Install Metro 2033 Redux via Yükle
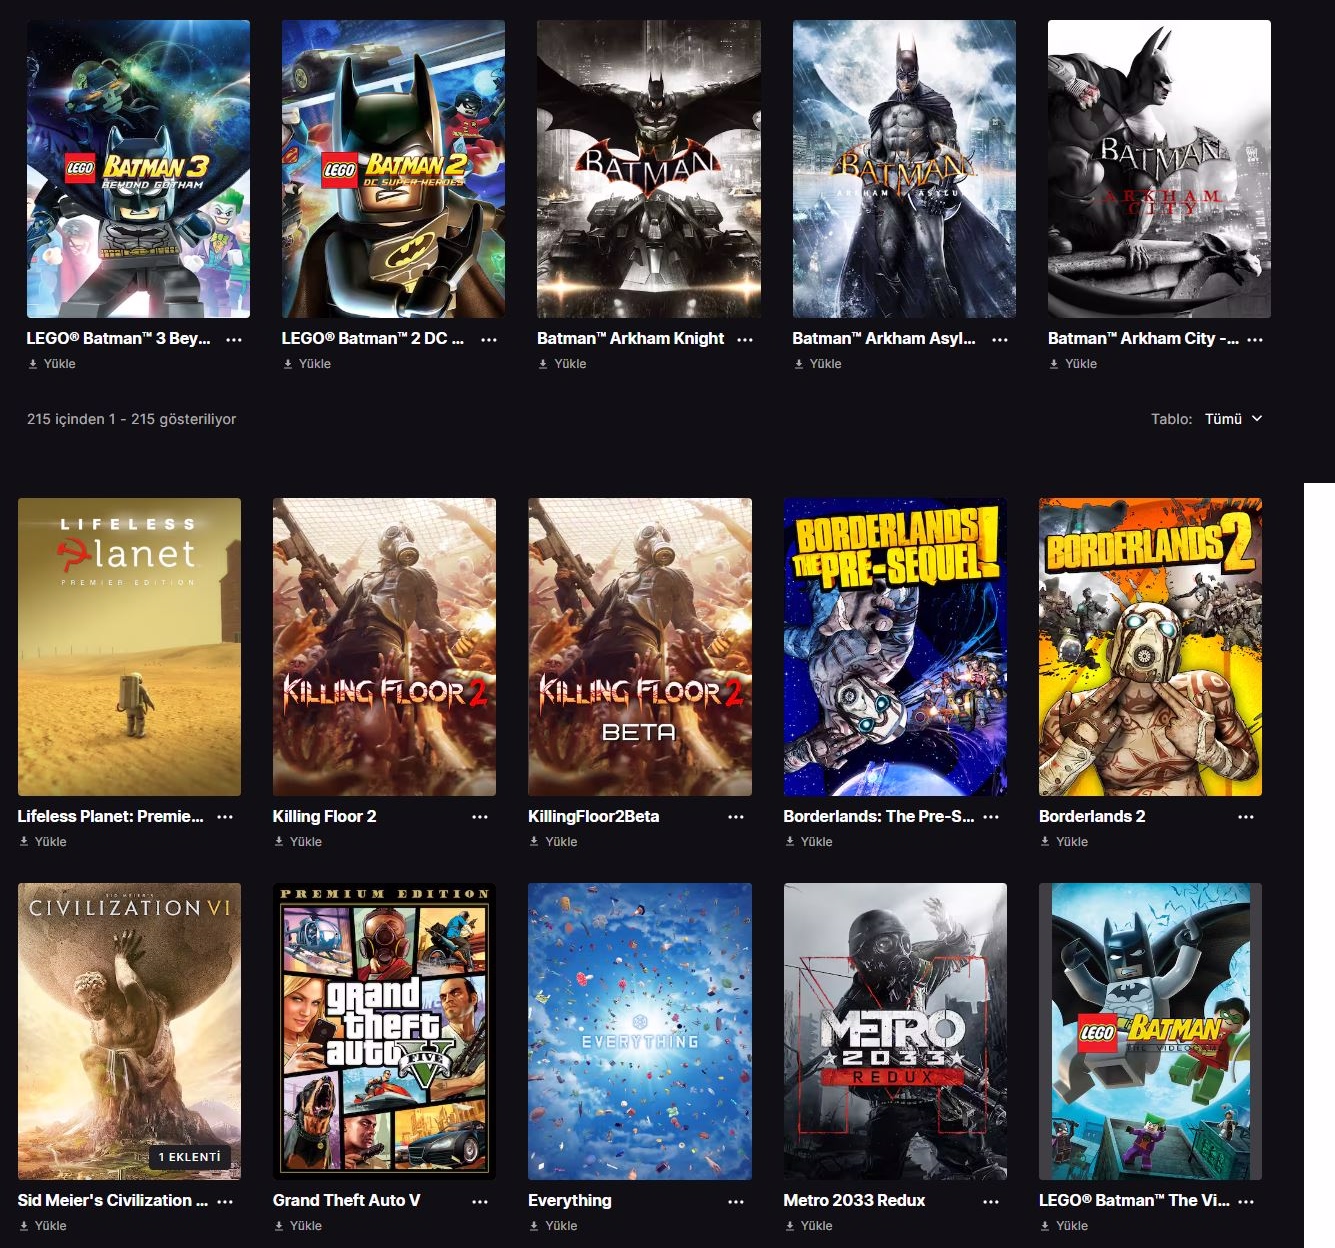 [x=809, y=1226]
